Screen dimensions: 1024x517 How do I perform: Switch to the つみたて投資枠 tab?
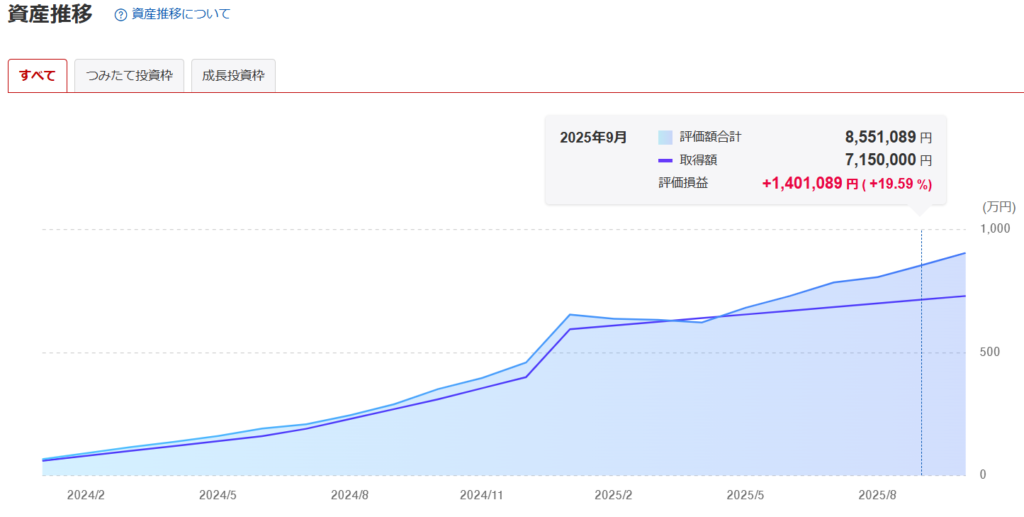[129, 76]
